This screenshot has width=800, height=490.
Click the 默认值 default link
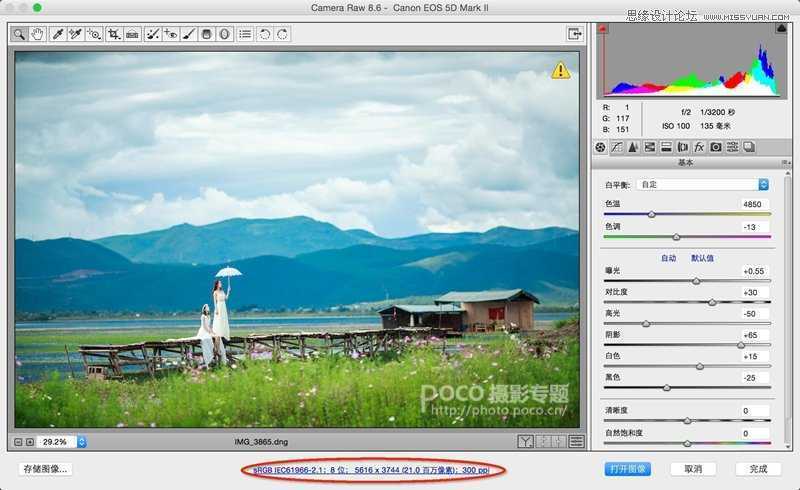click(x=702, y=258)
